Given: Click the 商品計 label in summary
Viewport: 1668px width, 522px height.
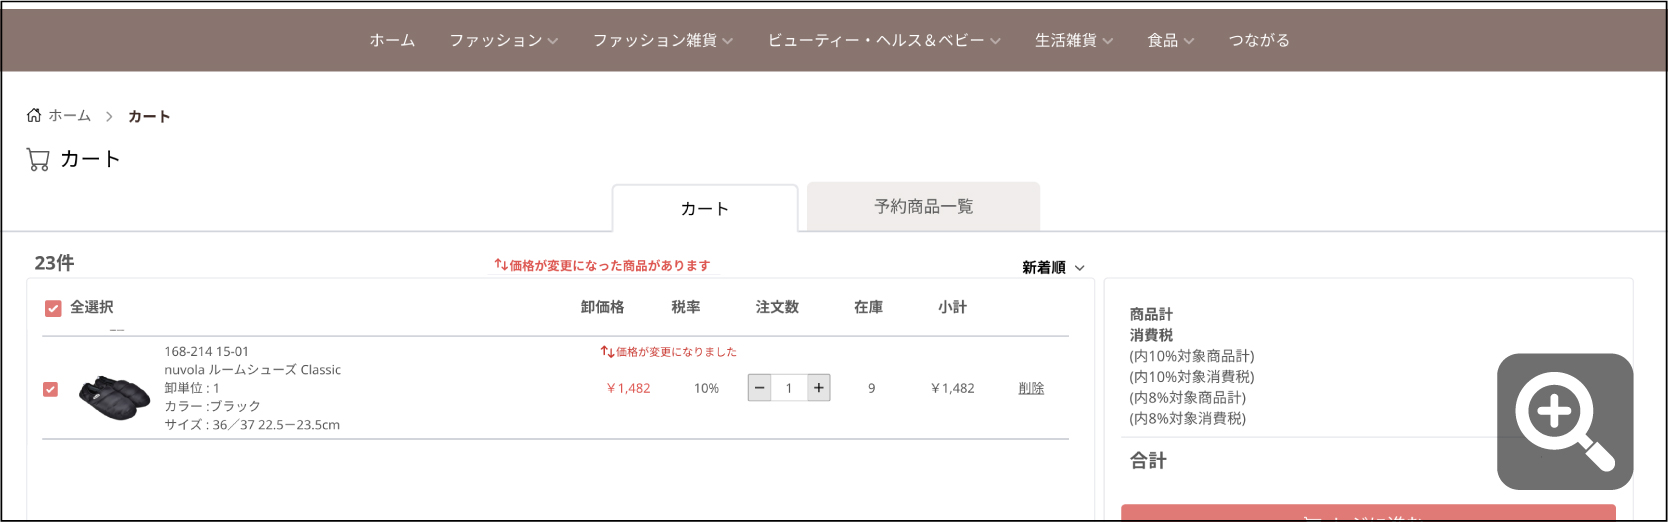Looking at the screenshot, I should [x=1151, y=314].
